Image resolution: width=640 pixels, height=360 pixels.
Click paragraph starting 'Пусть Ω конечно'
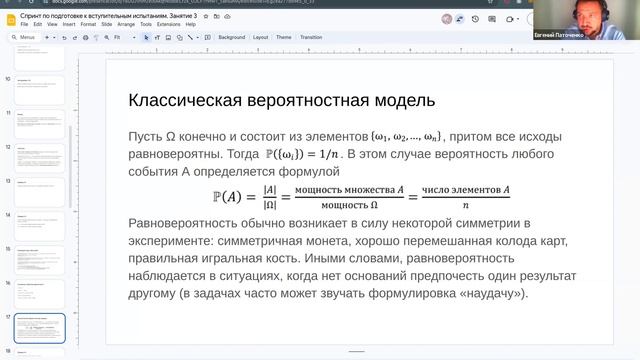[x=345, y=154]
